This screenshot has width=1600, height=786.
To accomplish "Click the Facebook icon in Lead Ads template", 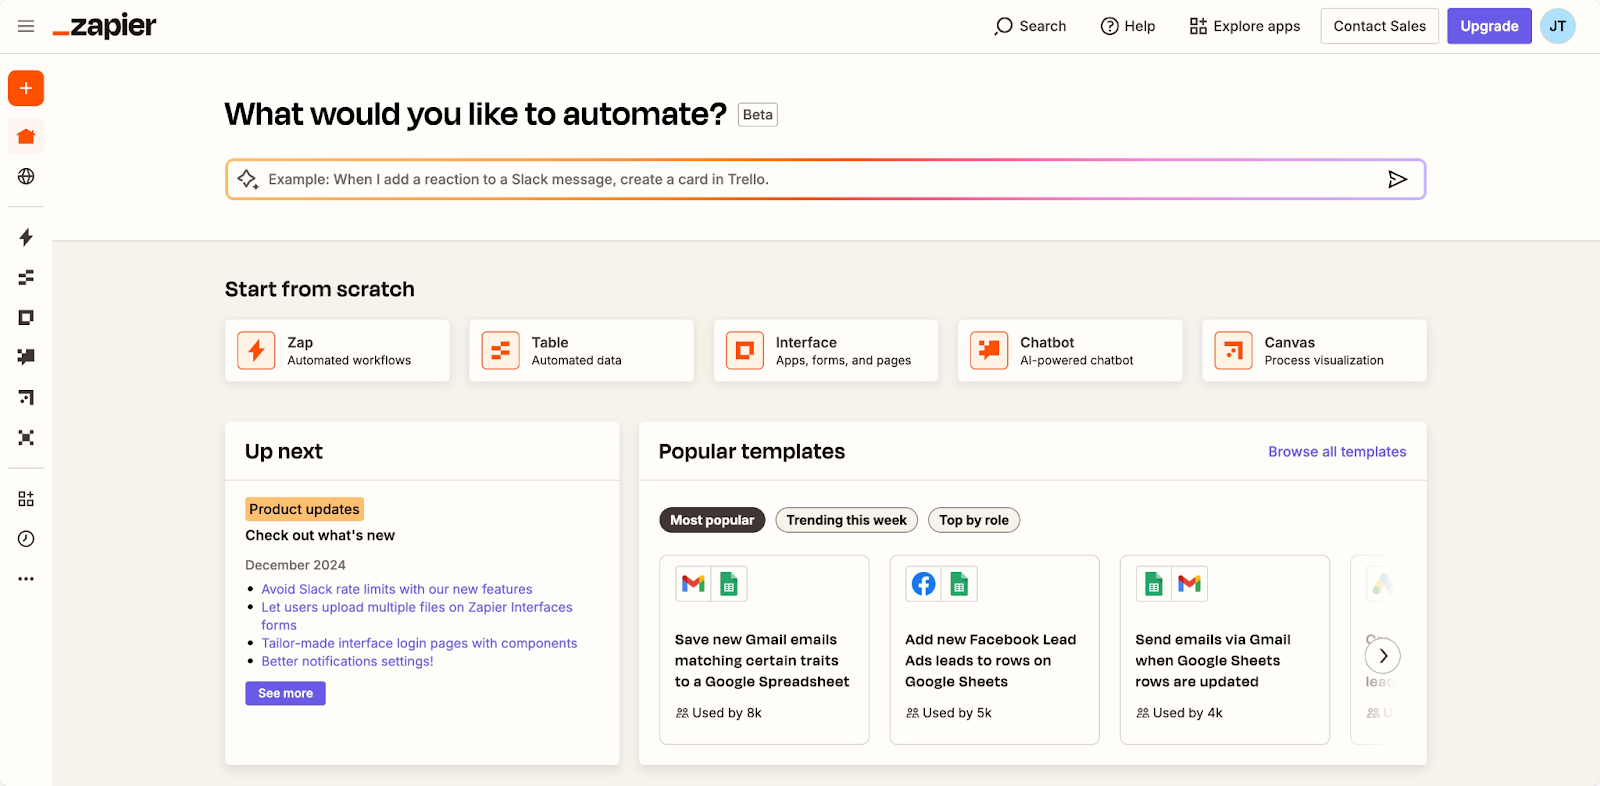I will point(924,583).
